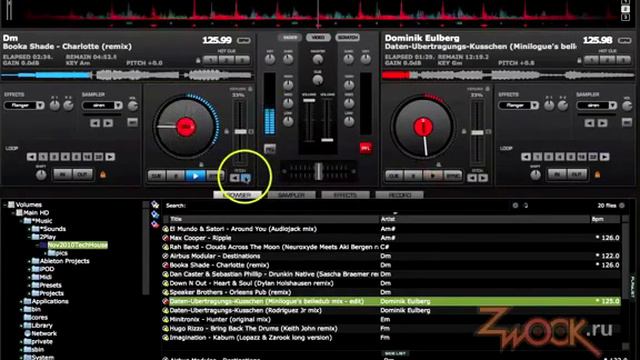Toggle left deck sampler REC button
The height and width of the screenshot is (360, 640).
pyautogui.click(x=132, y=122)
